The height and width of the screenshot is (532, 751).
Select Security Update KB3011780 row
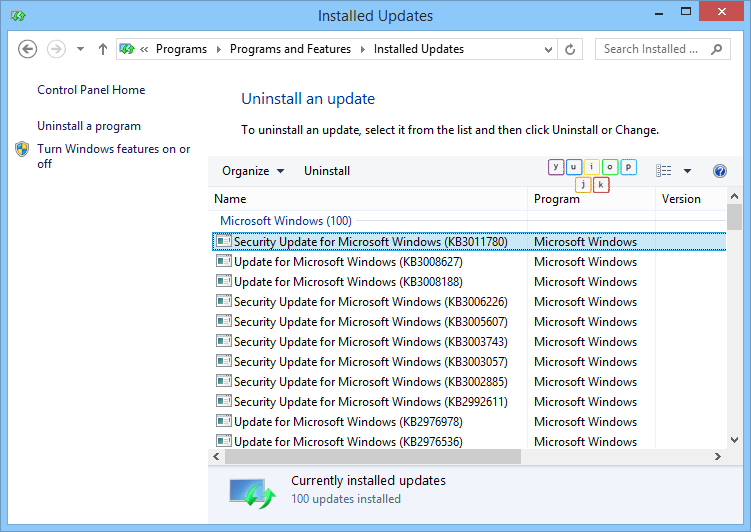[x=469, y=242]
